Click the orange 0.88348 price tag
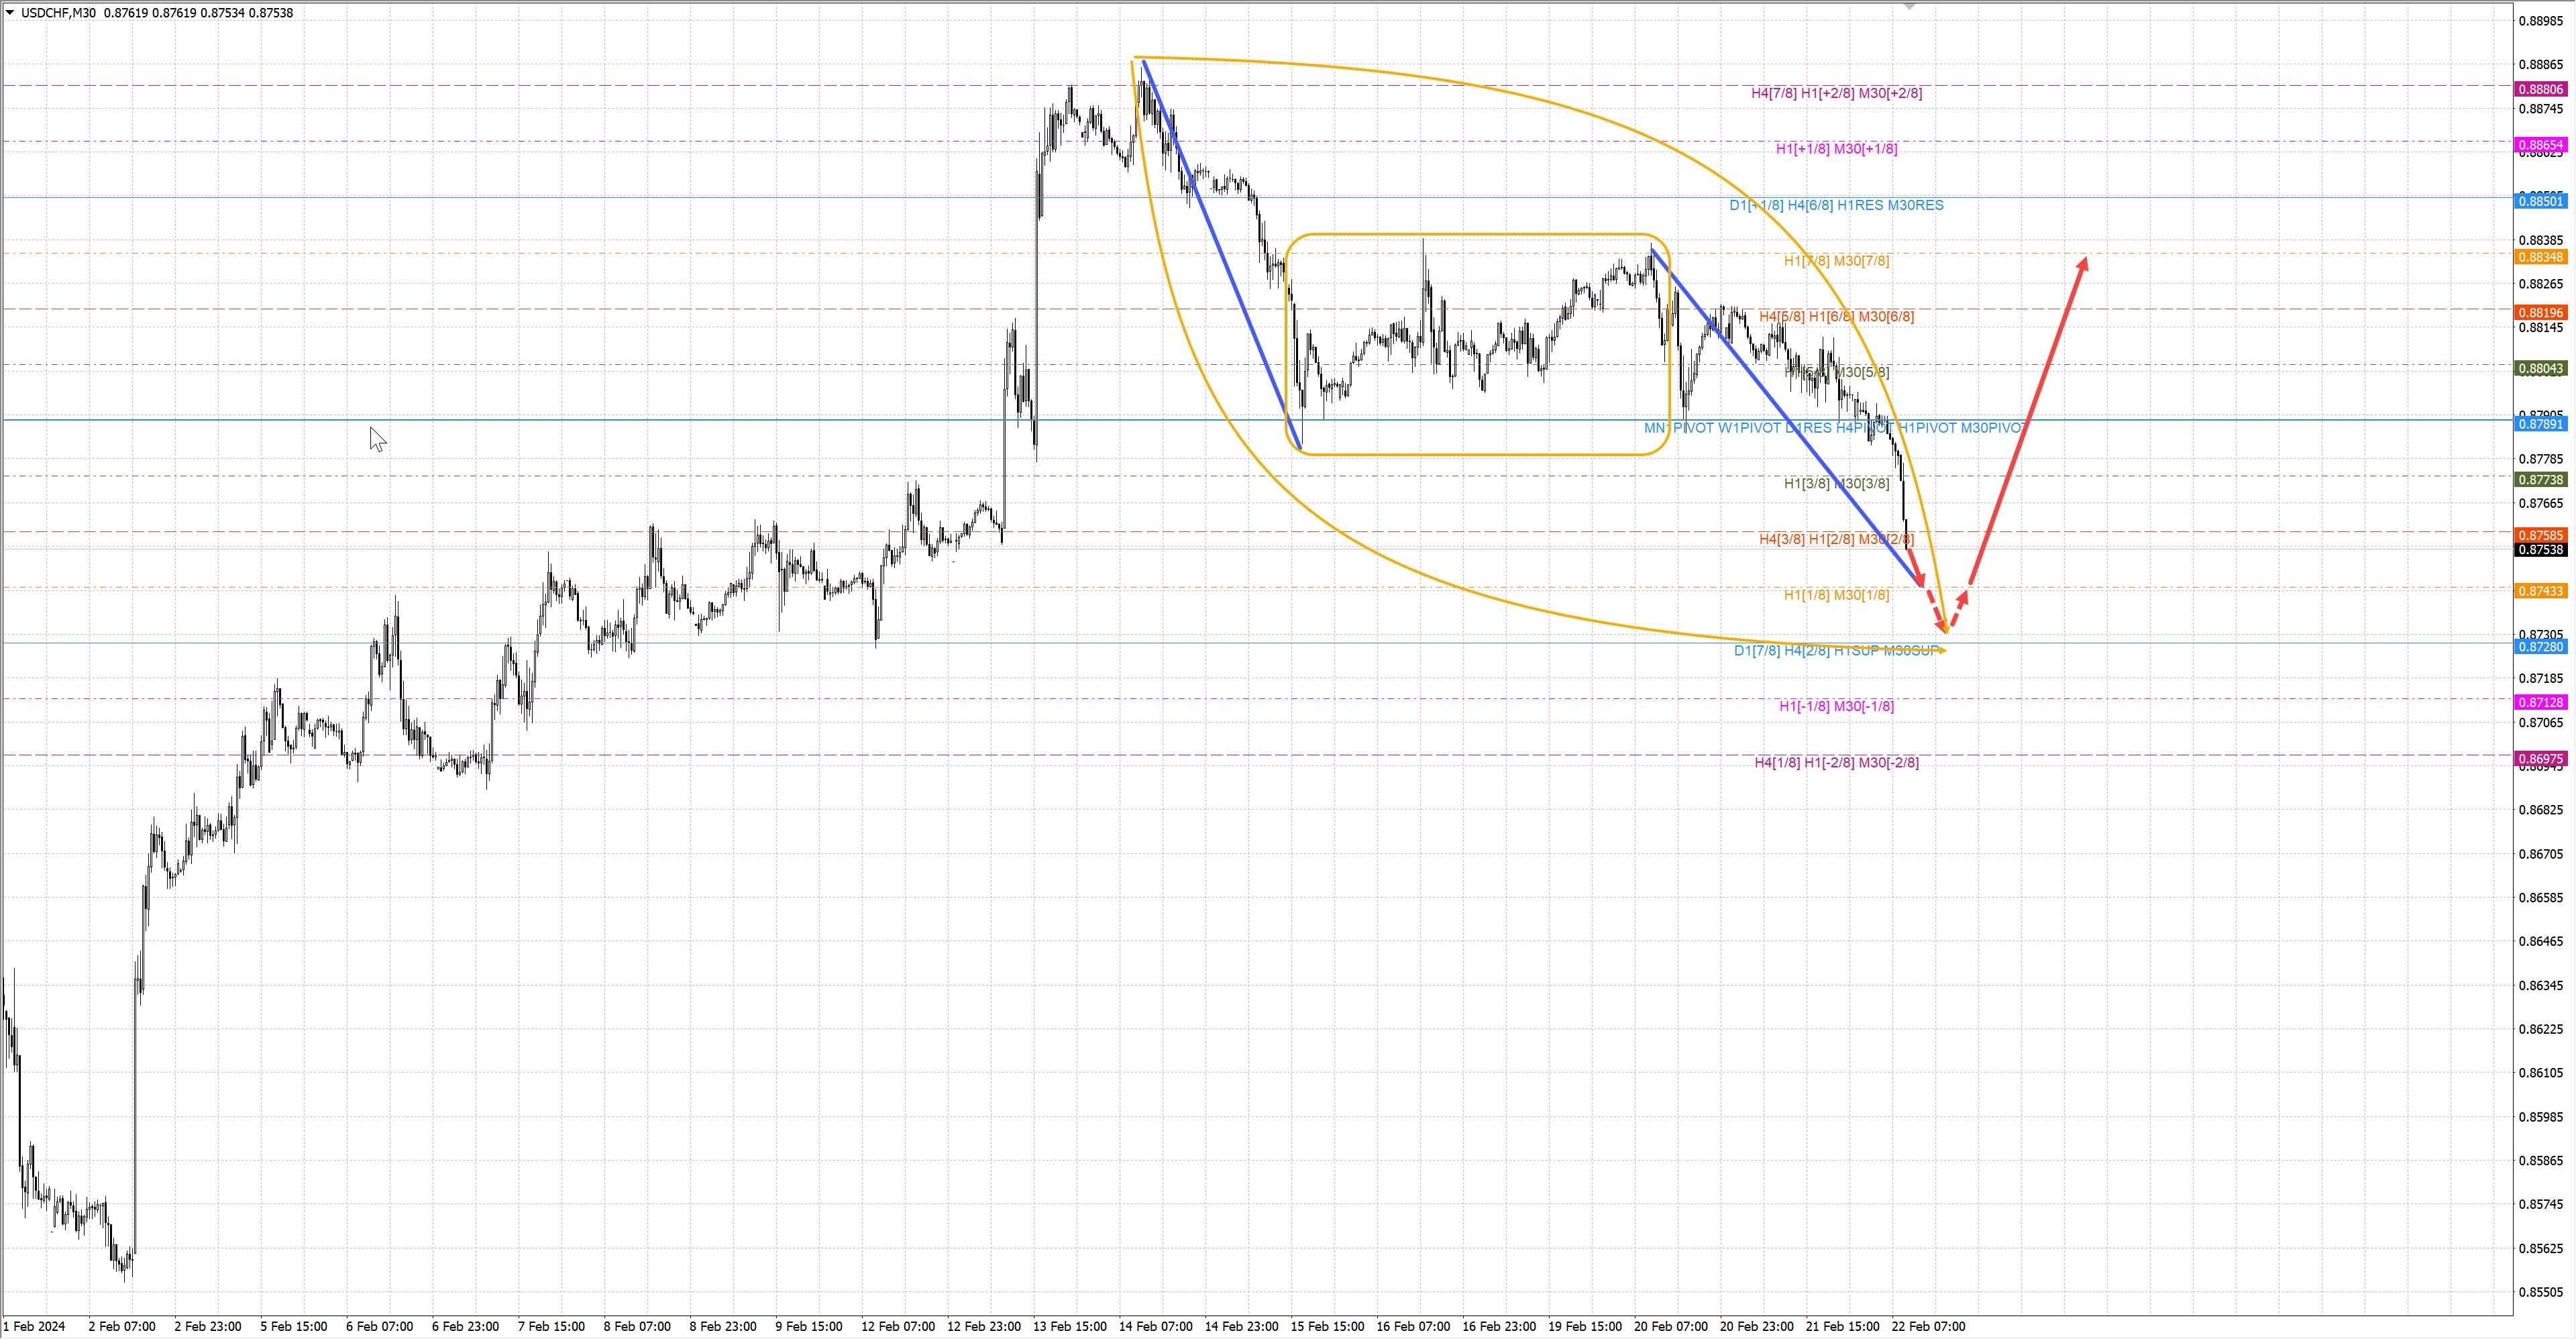This screenshot has height=1339, width=2576. tap(2540, 257)
